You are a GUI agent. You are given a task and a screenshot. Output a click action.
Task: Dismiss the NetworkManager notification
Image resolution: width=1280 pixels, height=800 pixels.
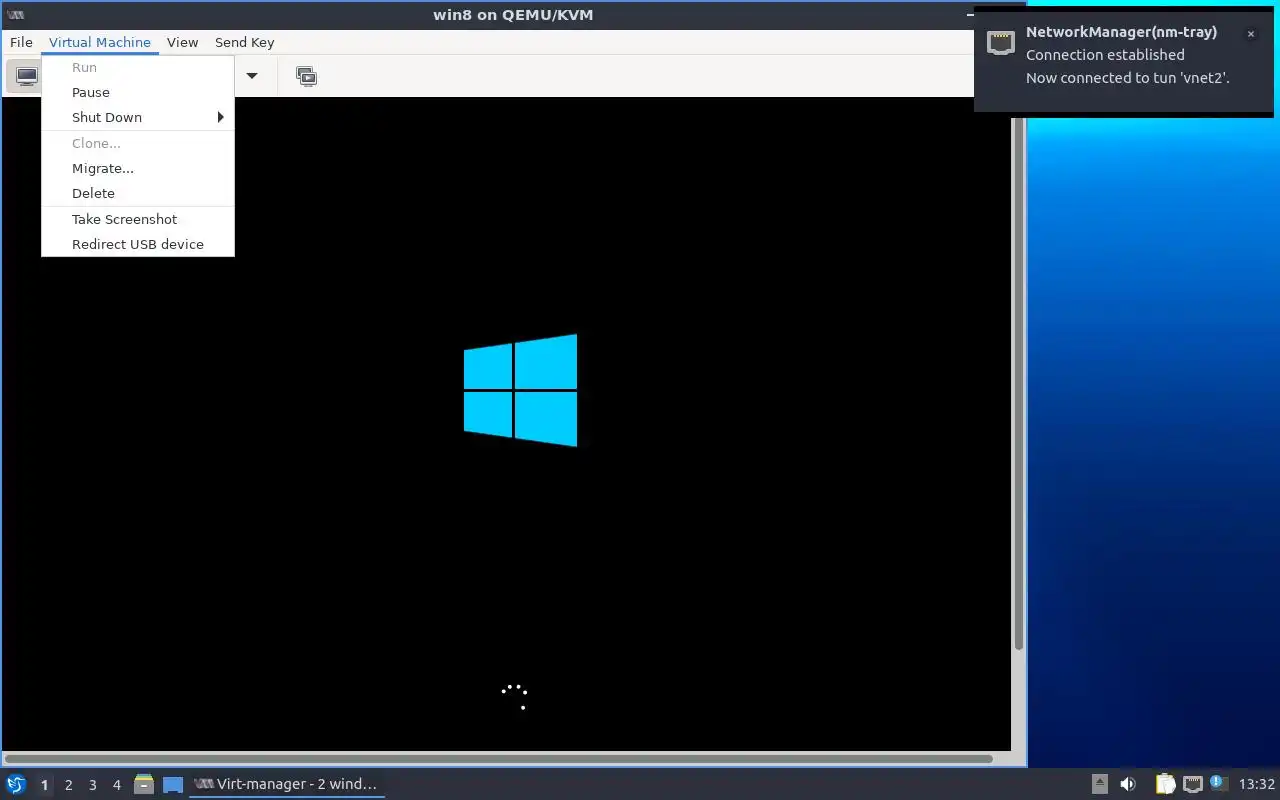pyautogui.click(x=1250, y=34)
